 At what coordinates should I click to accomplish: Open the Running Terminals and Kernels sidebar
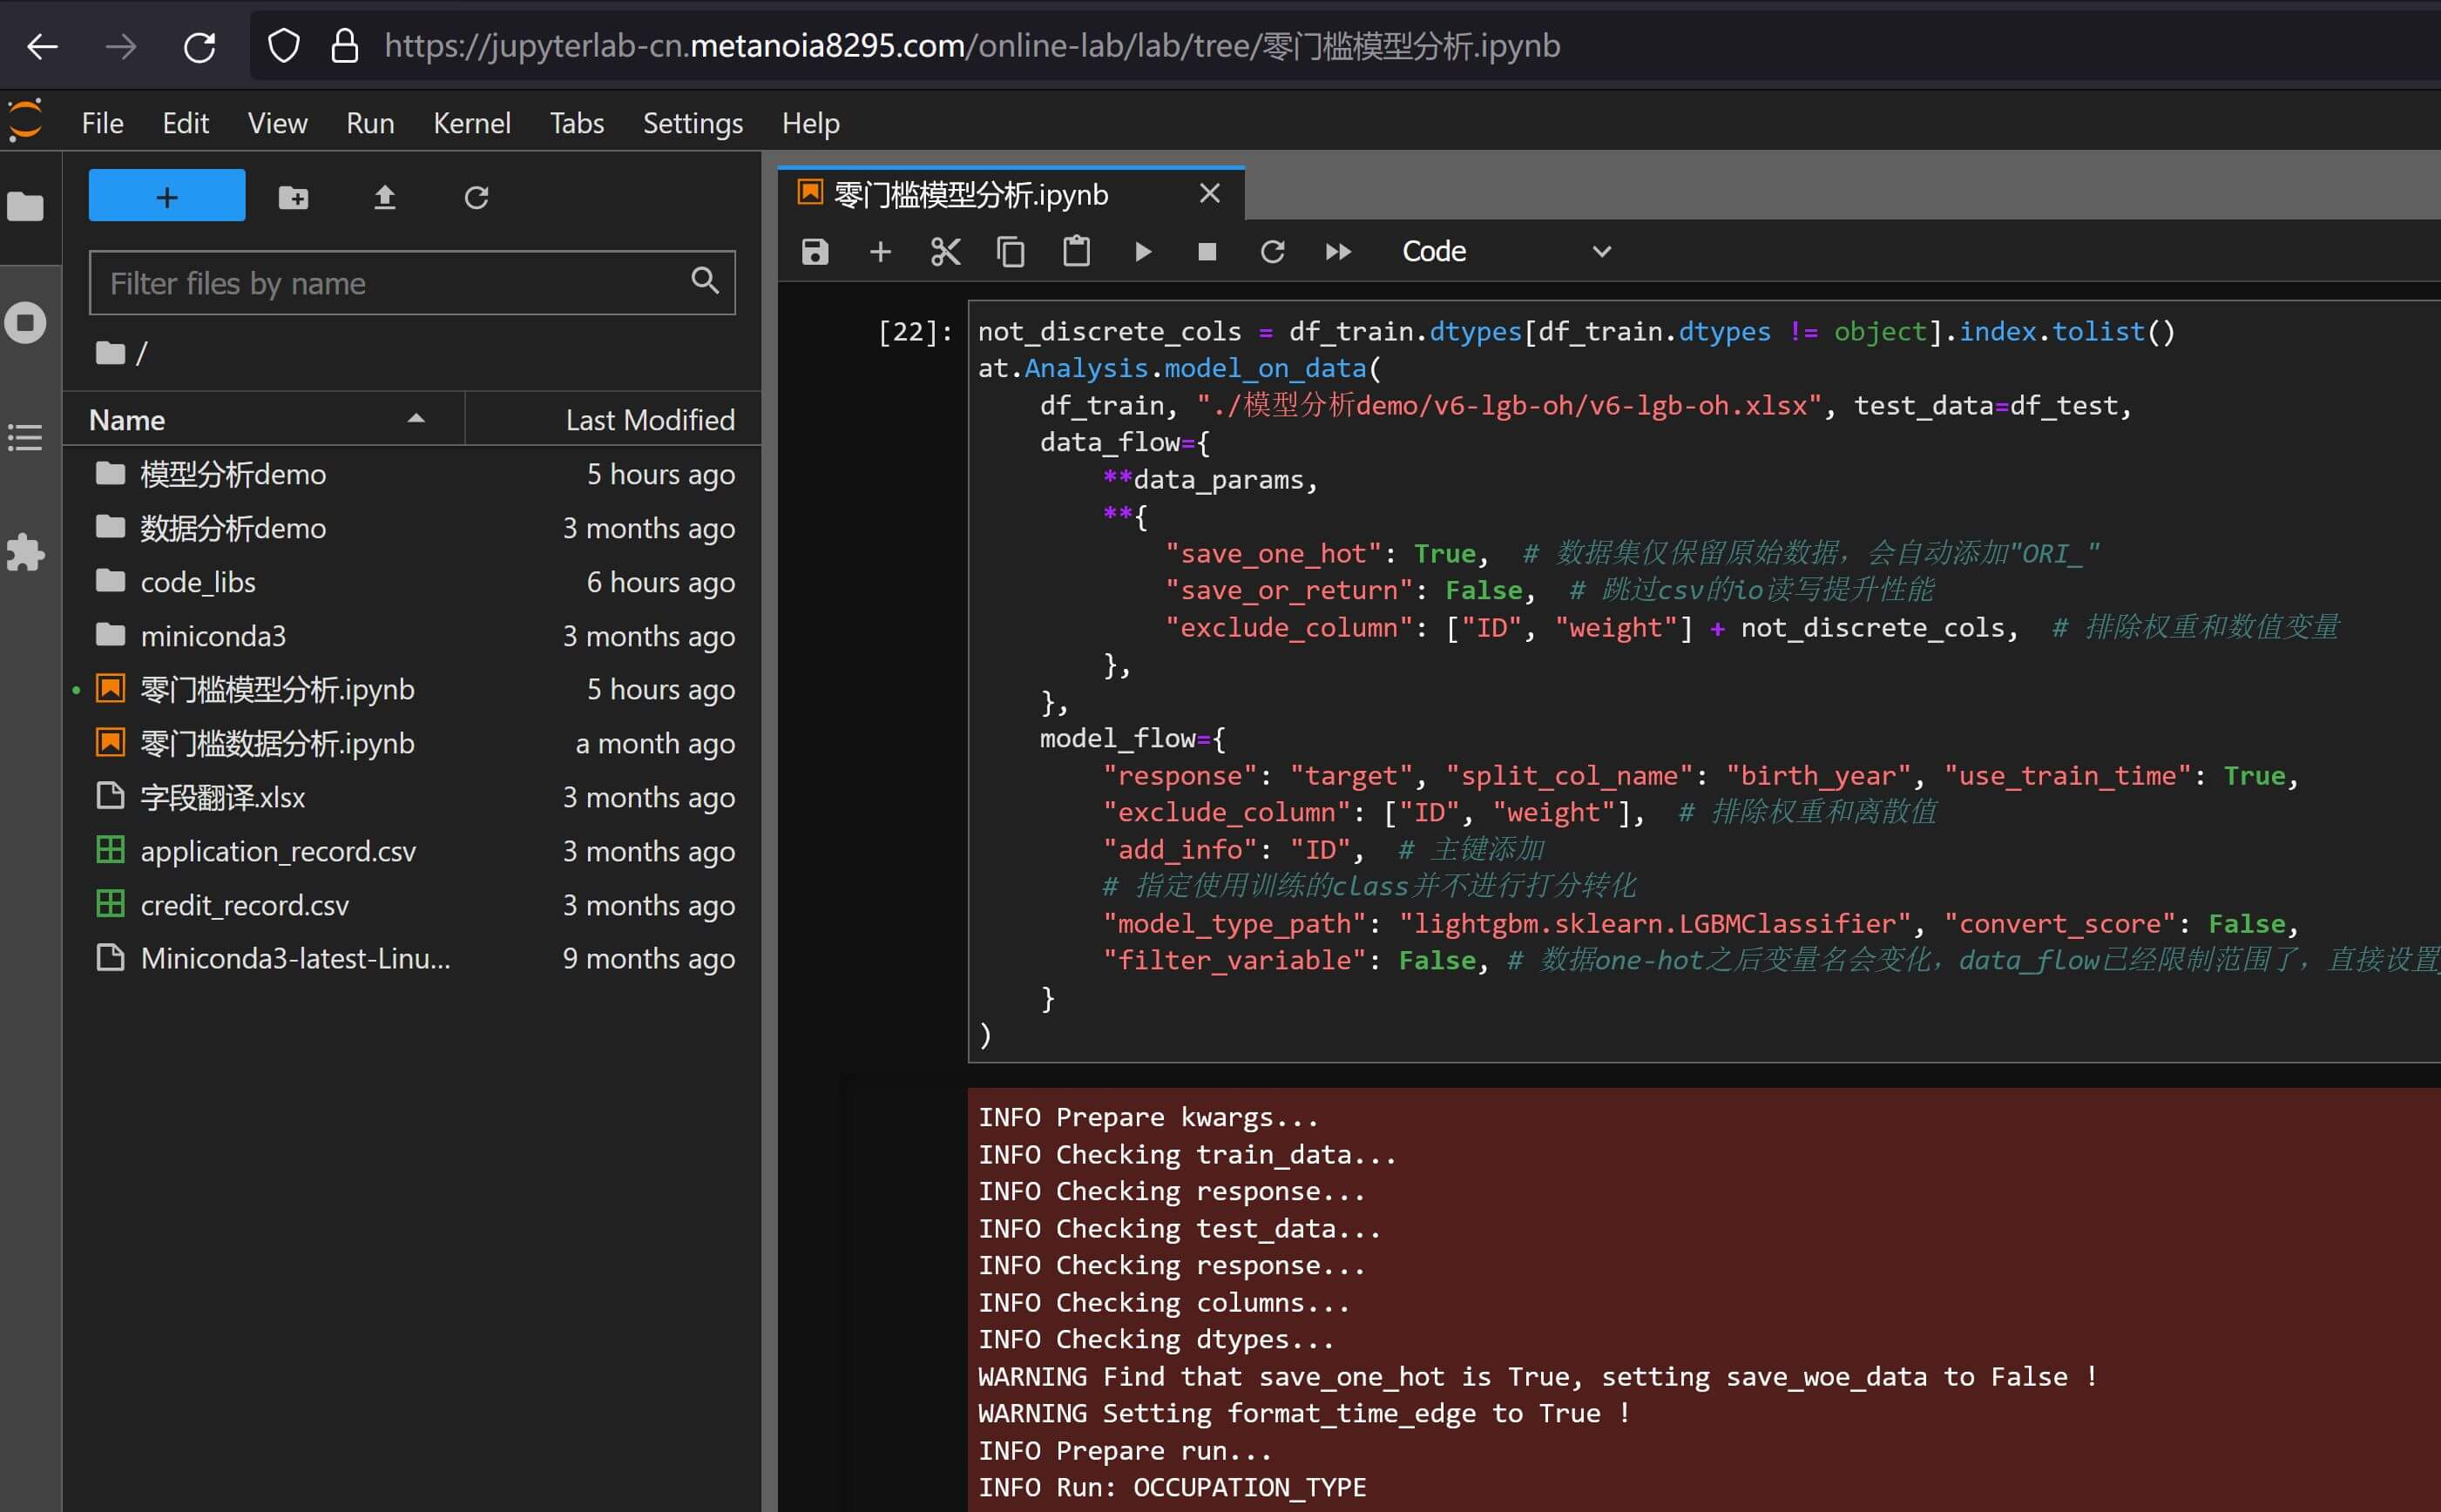25,323
